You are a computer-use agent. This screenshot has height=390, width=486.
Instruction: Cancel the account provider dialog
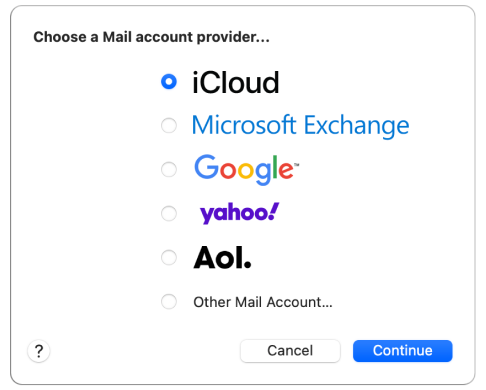290,351
